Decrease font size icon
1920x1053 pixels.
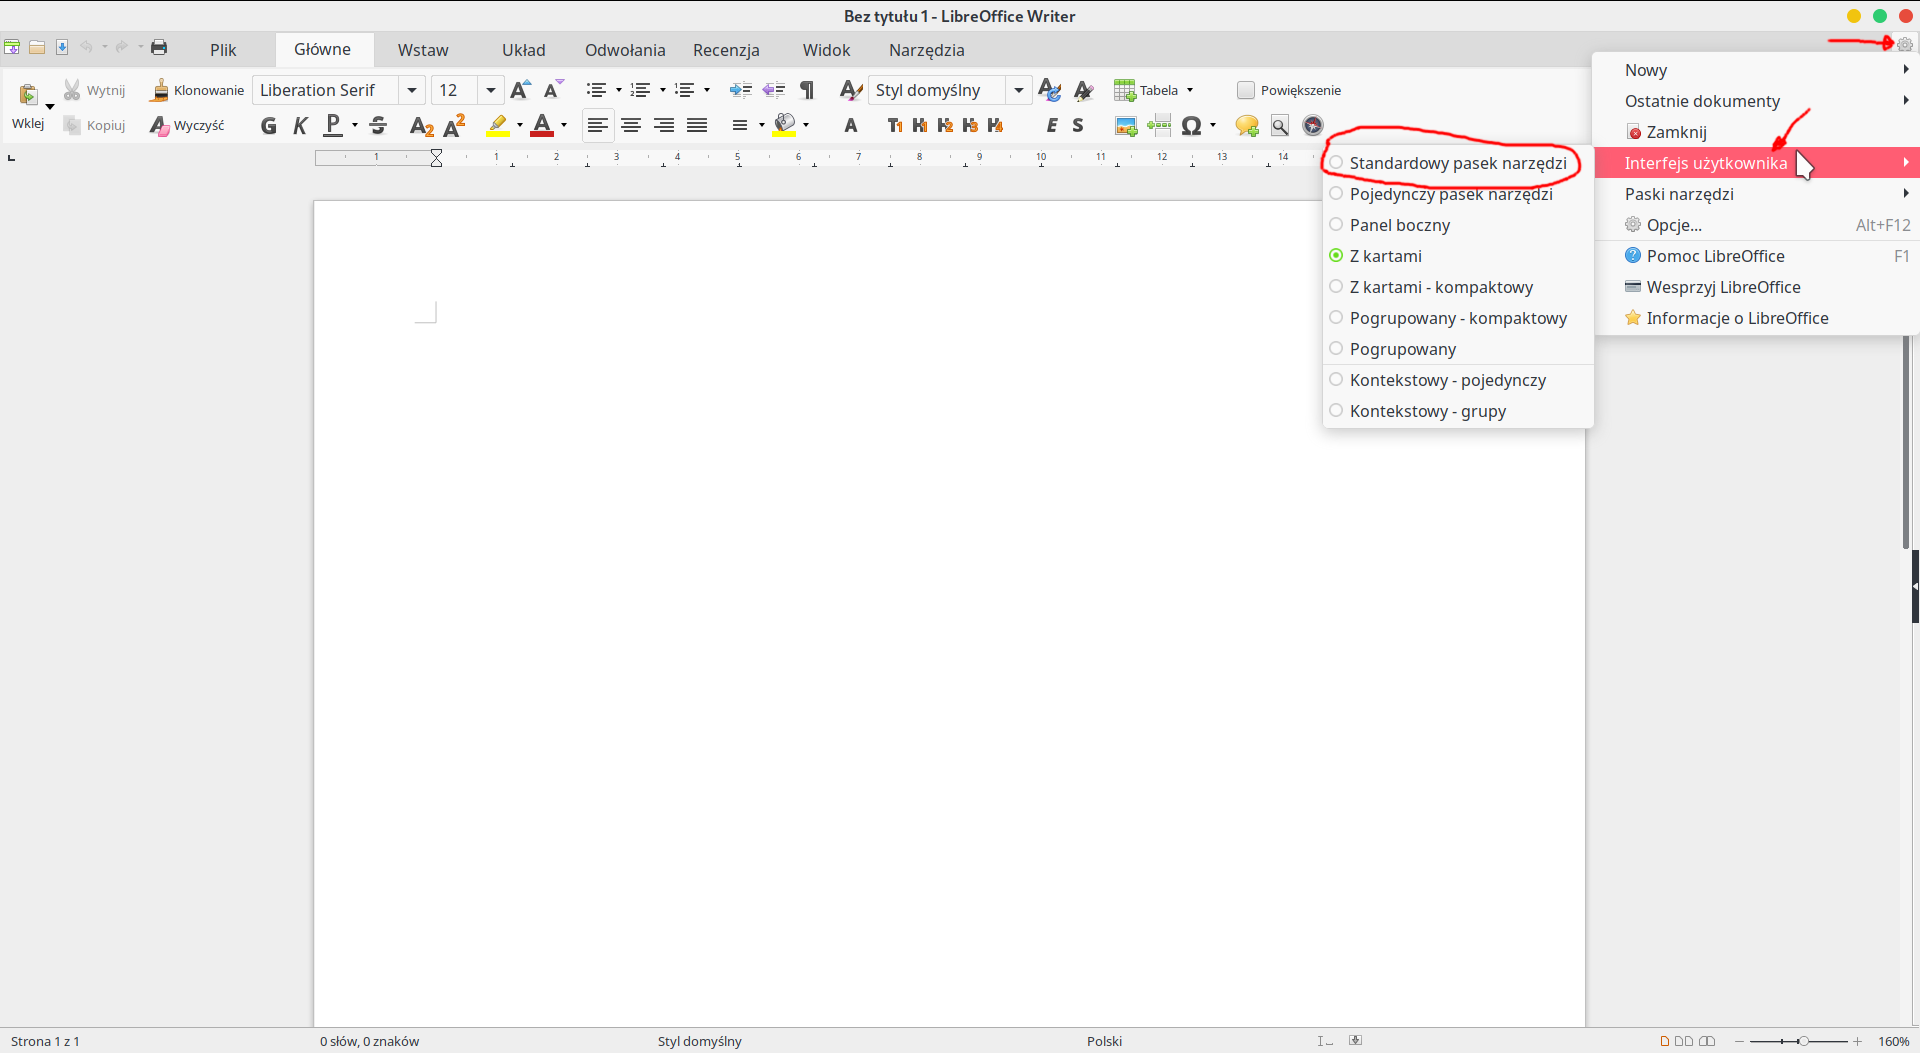pyautogui.click(x=553, y=90)
